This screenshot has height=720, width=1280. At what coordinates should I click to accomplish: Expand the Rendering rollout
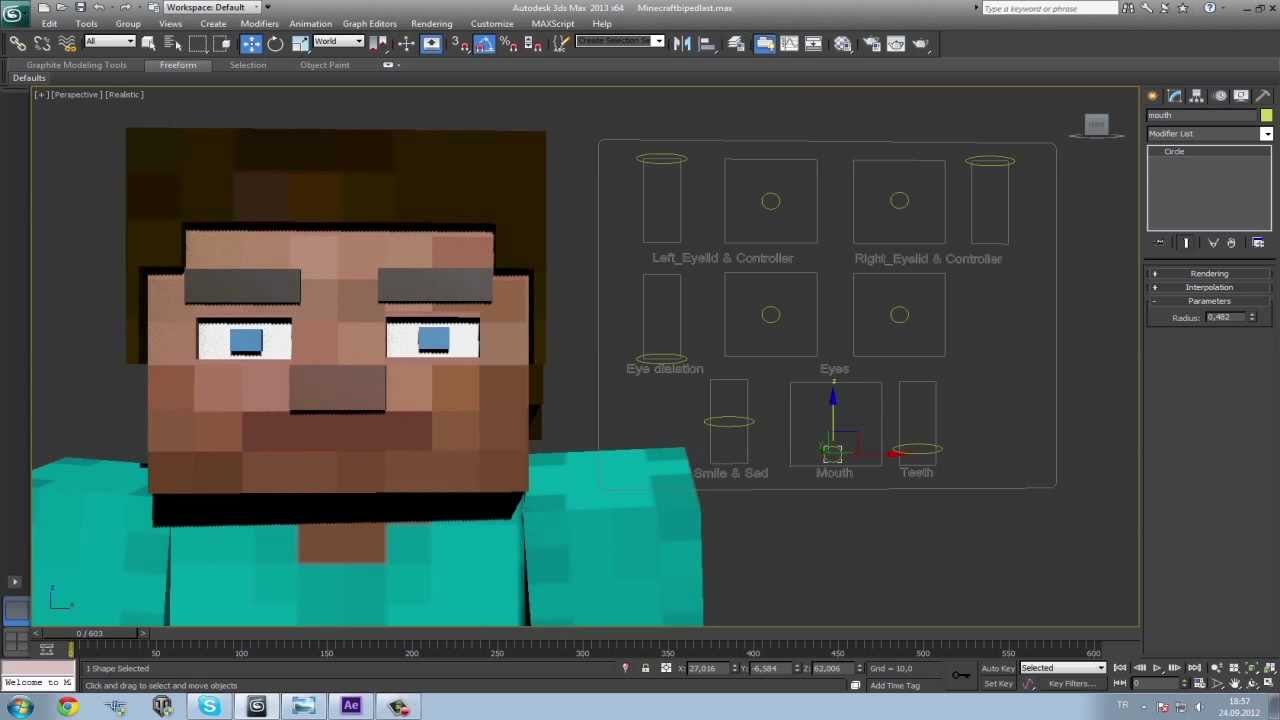pyautogui.click(x=1209, y=273)
